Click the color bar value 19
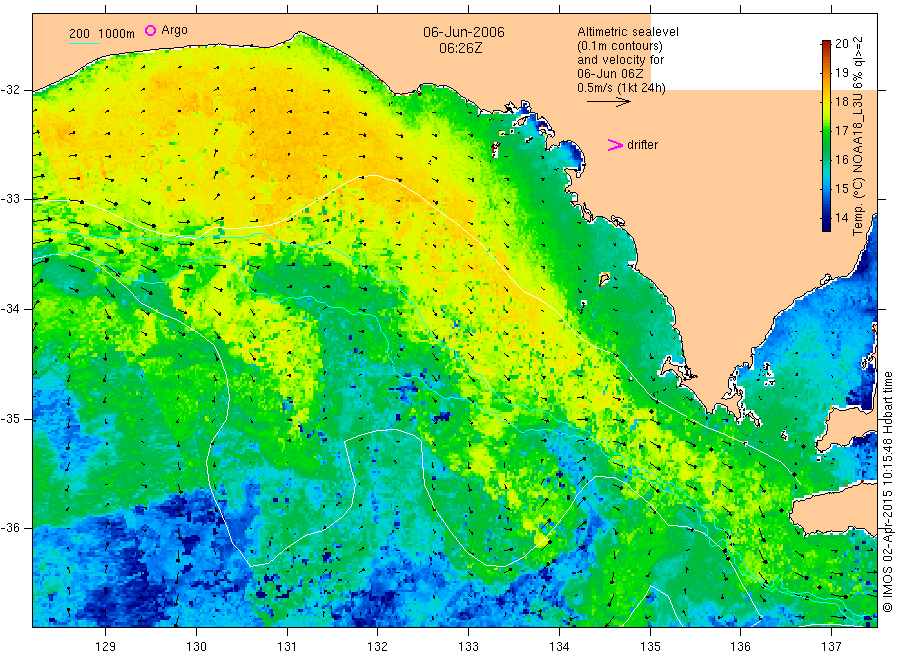This screenshot has height=660, width=900. pos(841,72)
